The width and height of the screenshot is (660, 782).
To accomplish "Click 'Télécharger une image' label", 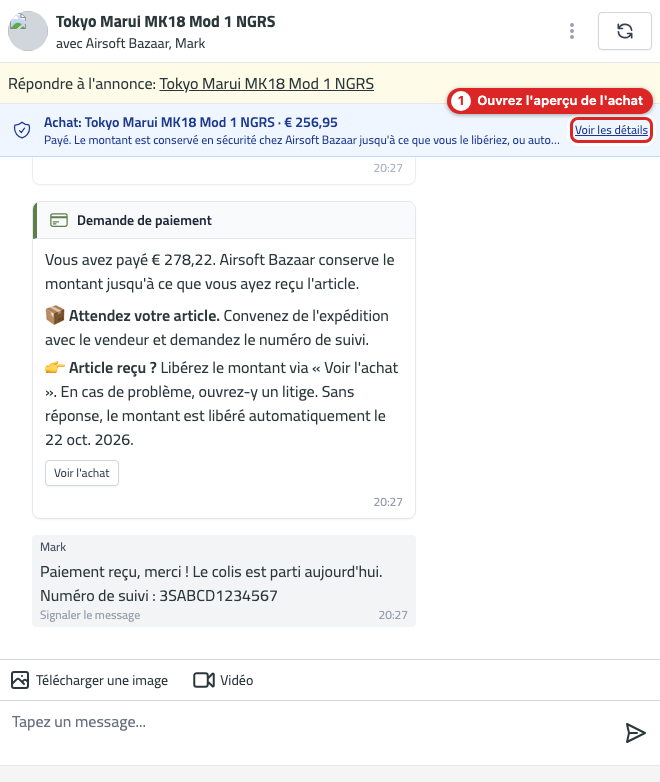I will click(x=102, y=680).
